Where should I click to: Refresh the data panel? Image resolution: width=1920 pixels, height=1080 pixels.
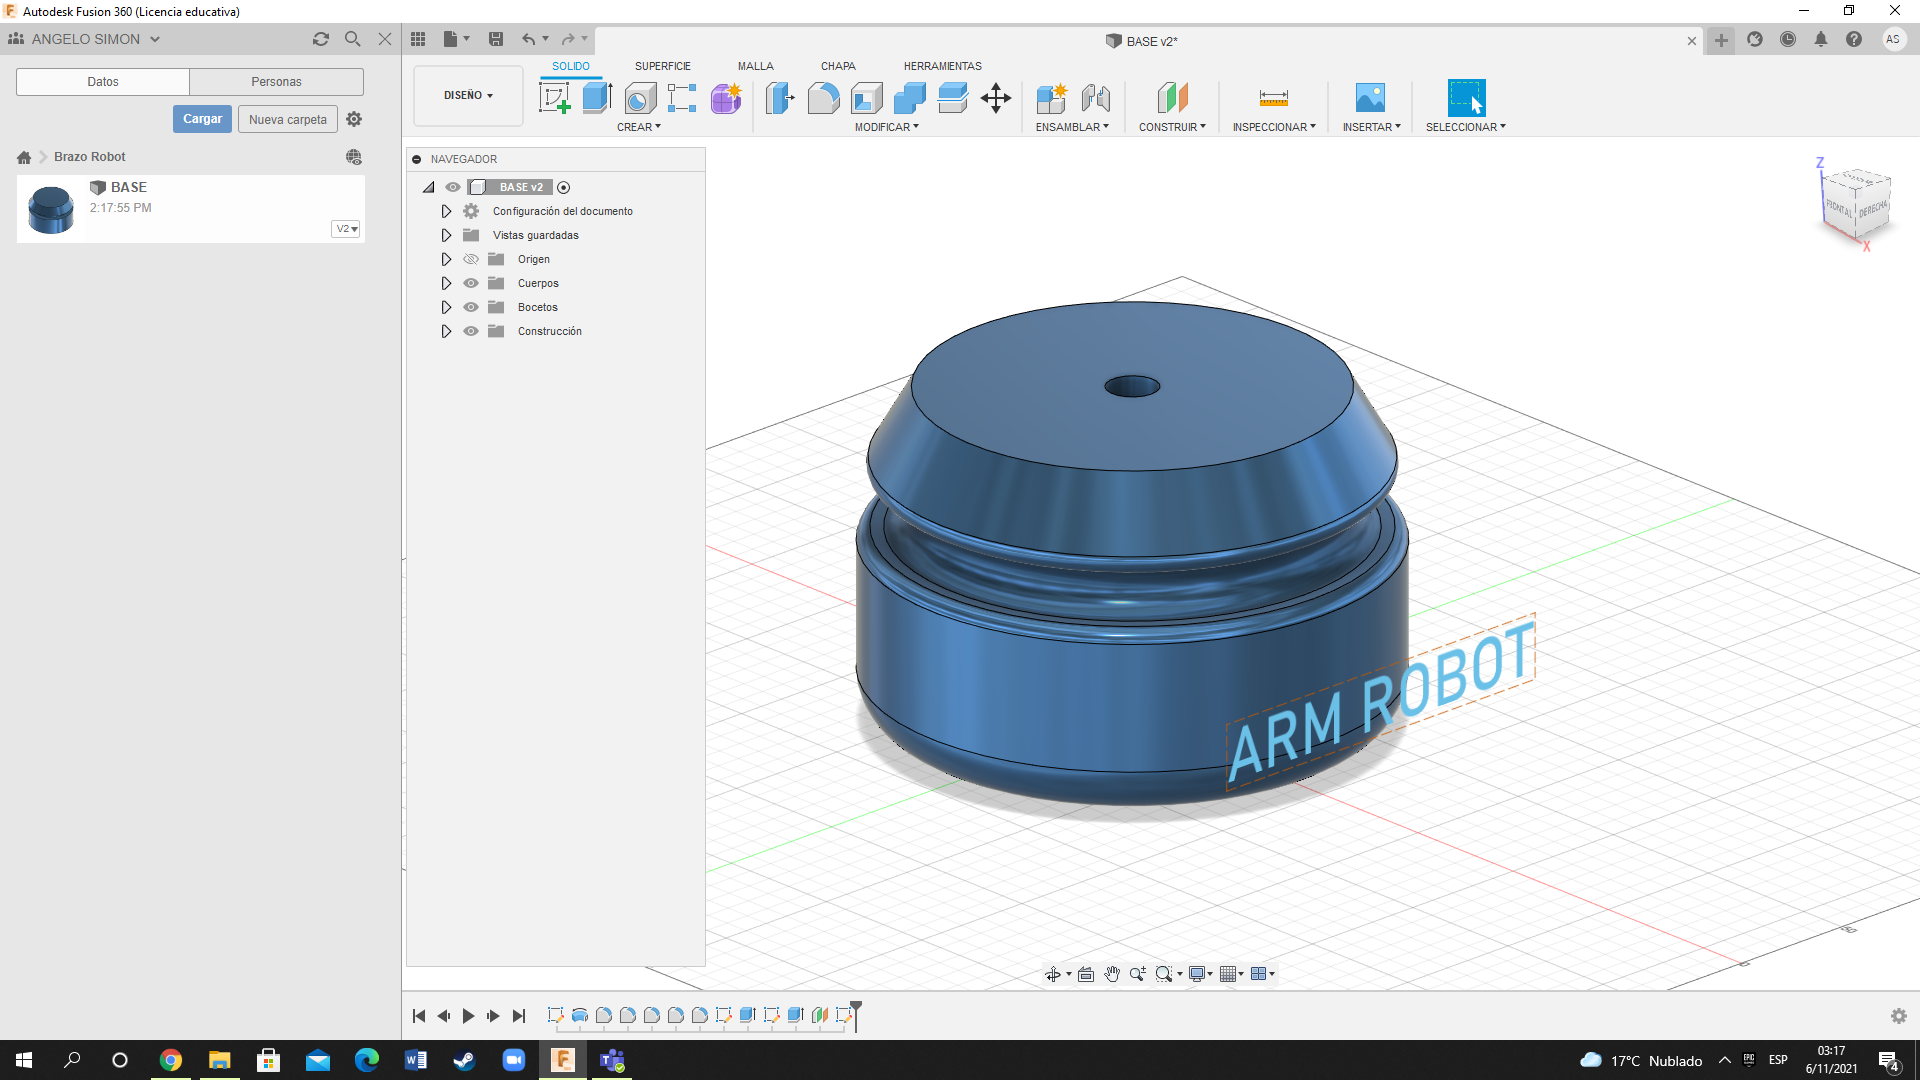point(321,39)
